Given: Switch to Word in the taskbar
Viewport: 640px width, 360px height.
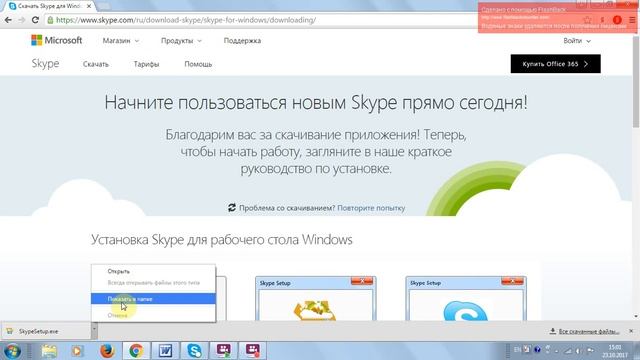Looking at the screenshot, I should (x=165, y=351).
